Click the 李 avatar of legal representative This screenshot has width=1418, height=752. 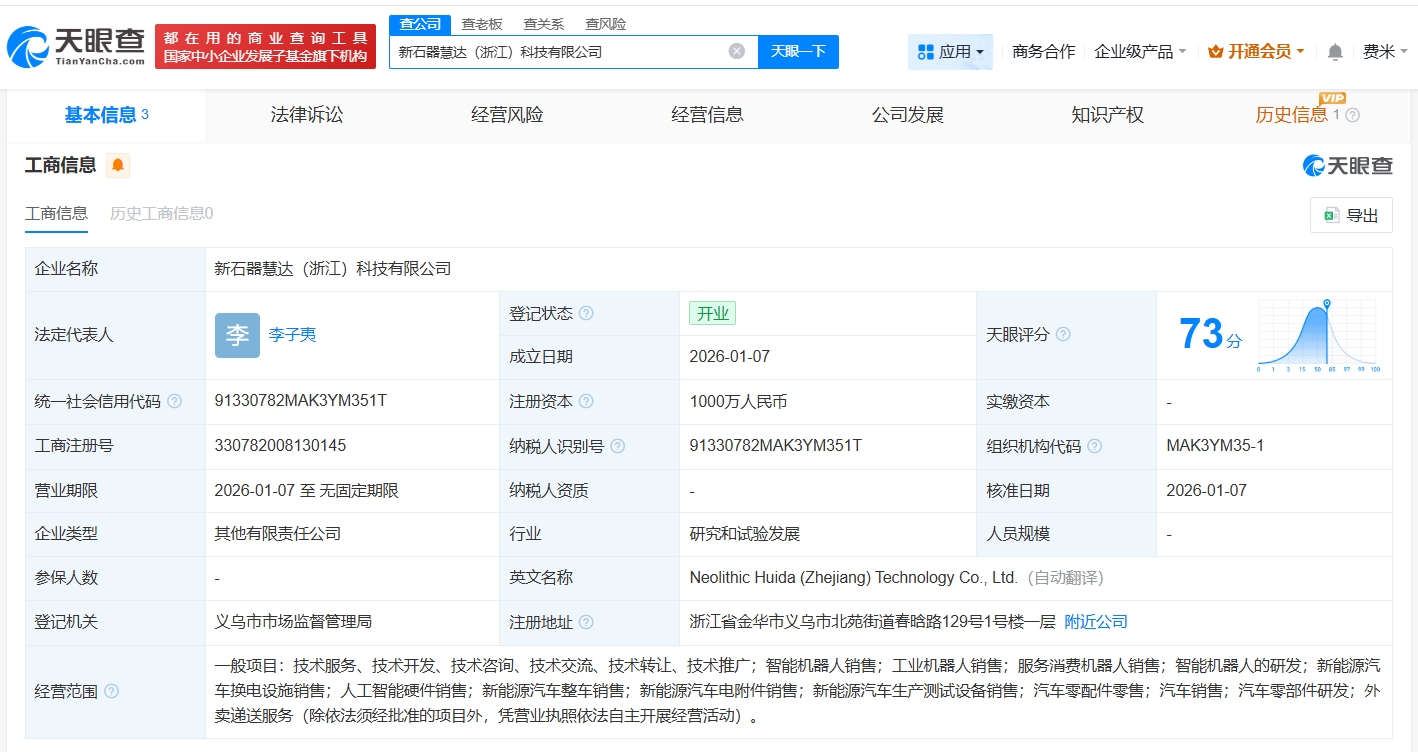click(x=237, y=335)
